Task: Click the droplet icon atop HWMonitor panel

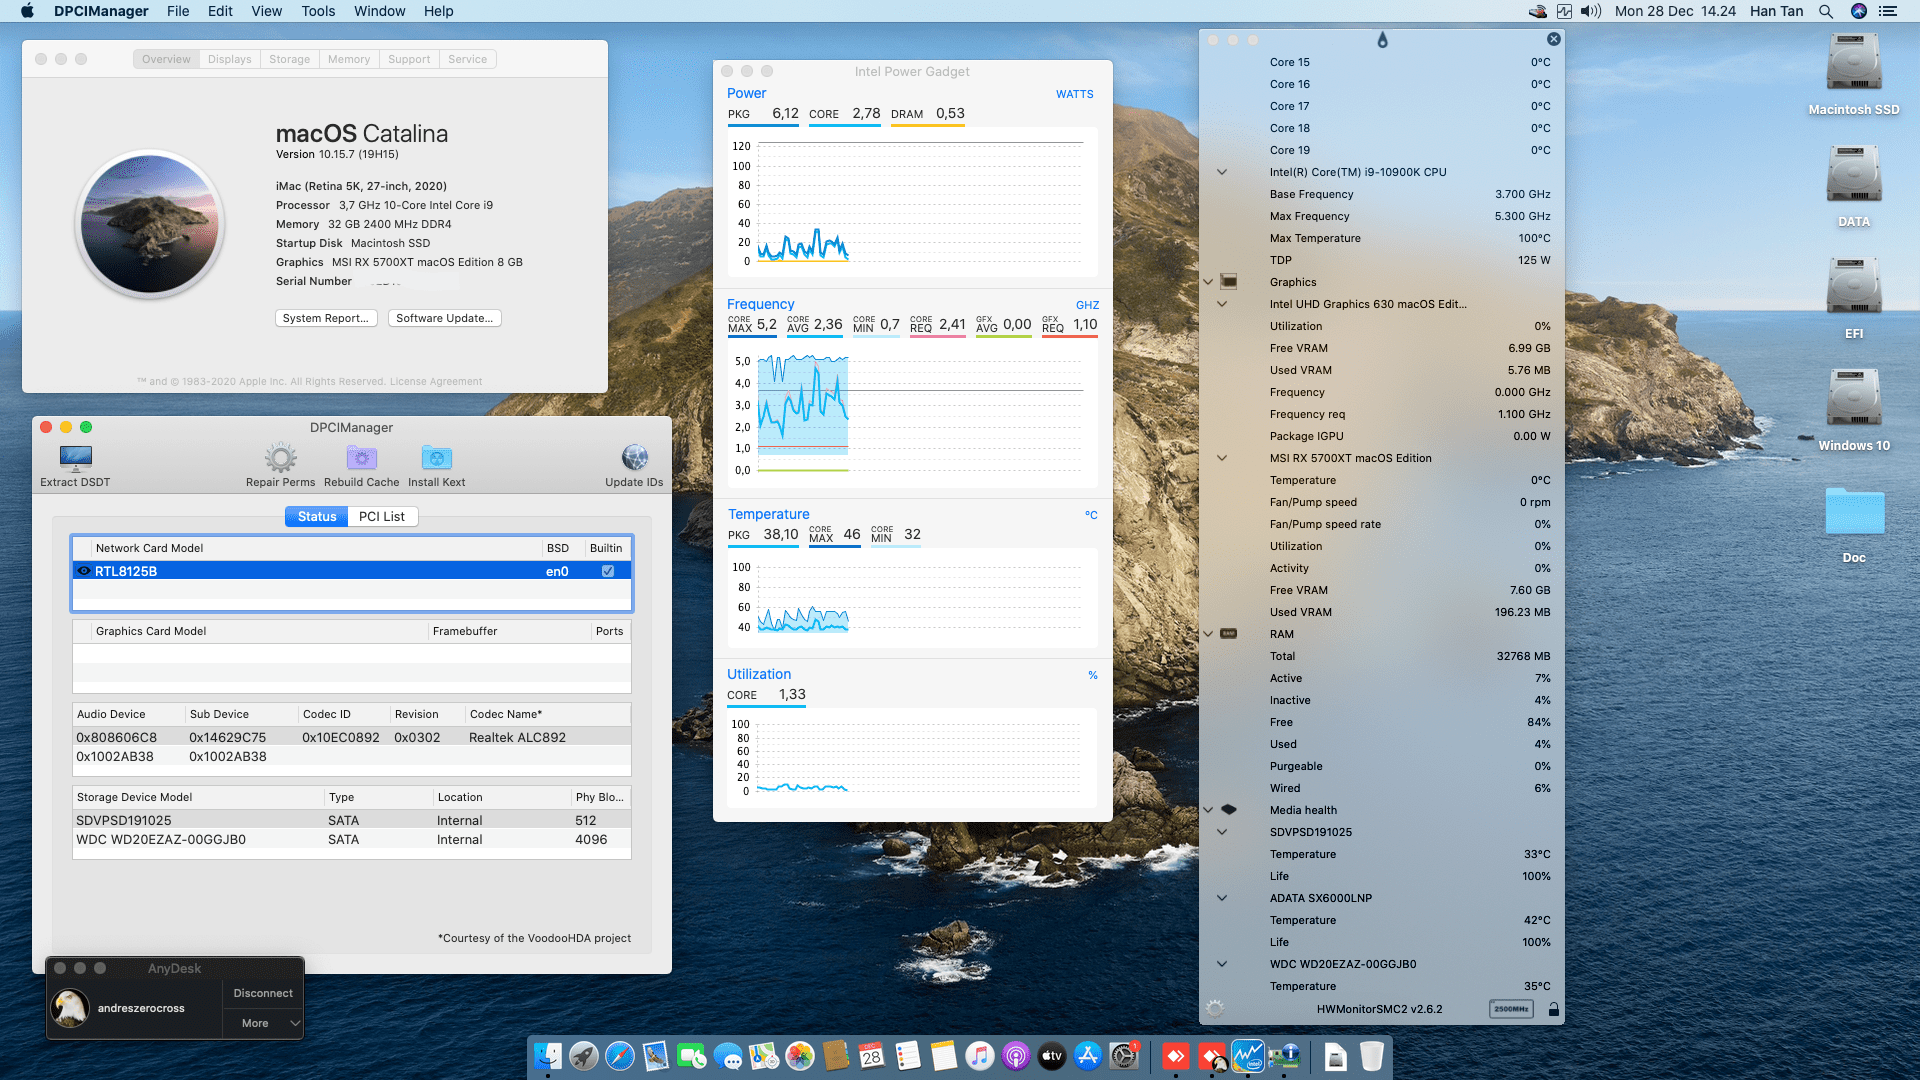Action: pyautogui.click(x=1382, y=40)
